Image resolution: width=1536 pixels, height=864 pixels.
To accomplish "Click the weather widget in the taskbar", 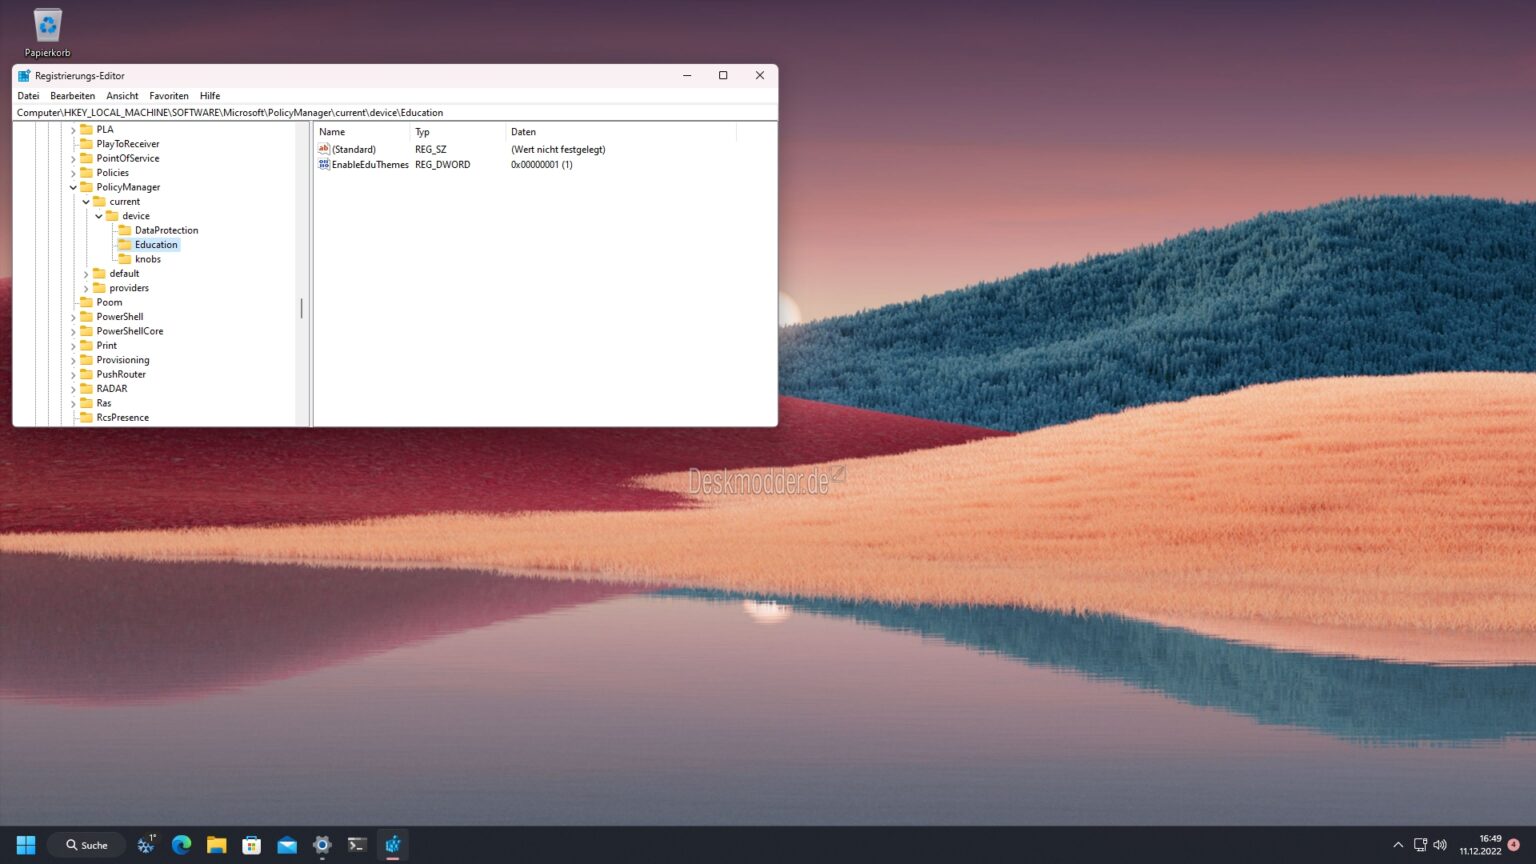I will click(x=145, y=845).
